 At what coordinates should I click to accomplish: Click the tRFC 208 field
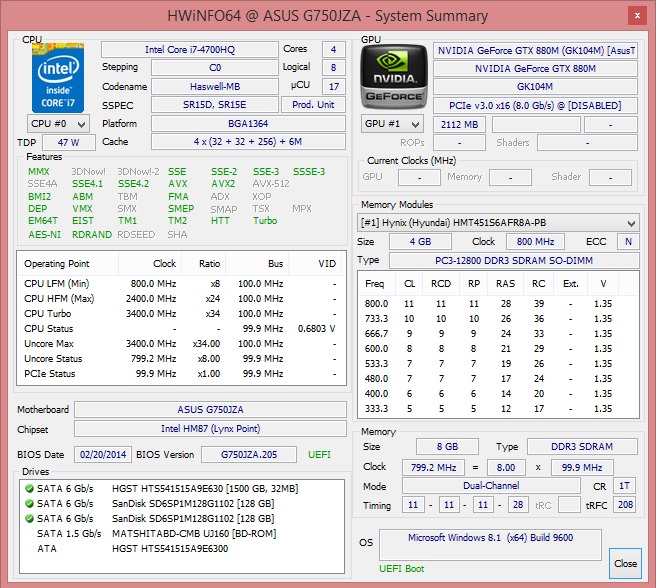pyautogui.click(x=625, y=505)
